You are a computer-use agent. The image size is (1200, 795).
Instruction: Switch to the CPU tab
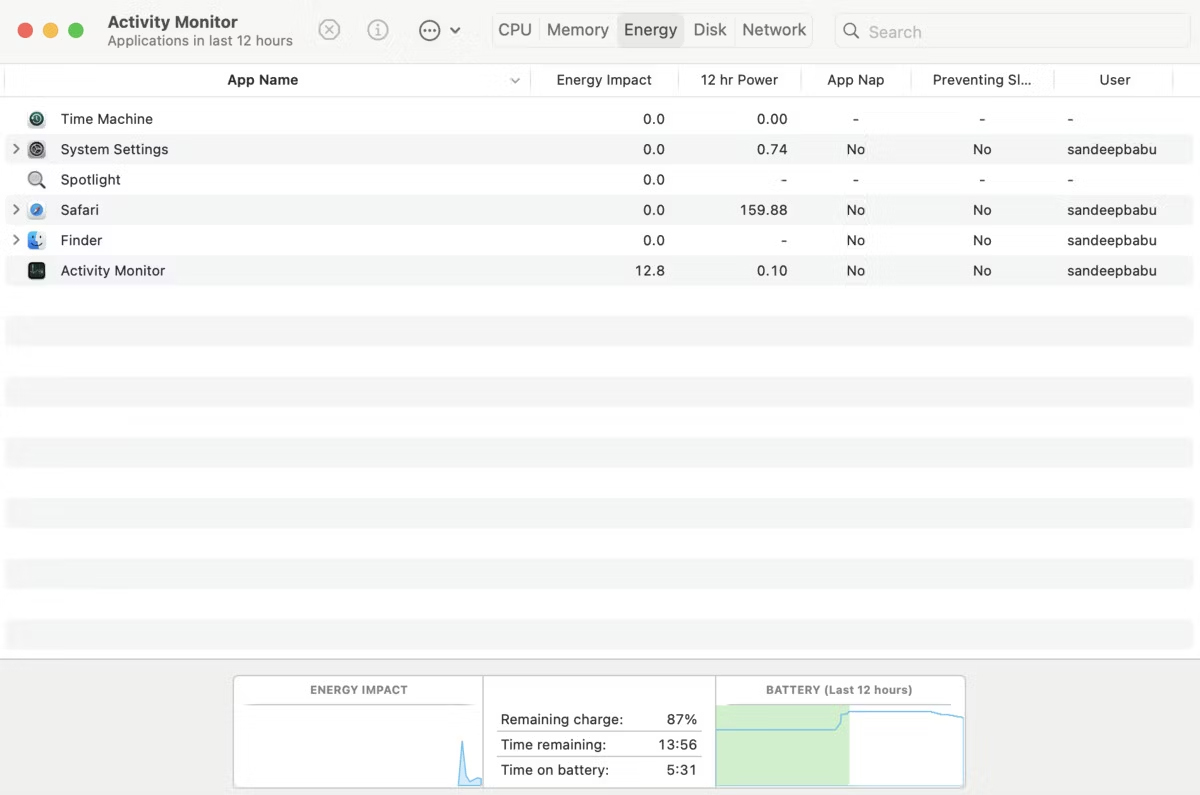[x=514, y=29]
